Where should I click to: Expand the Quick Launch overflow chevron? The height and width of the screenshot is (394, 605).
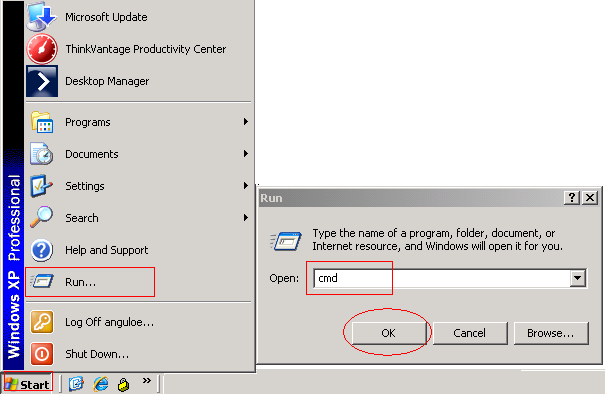click(147, 380)
